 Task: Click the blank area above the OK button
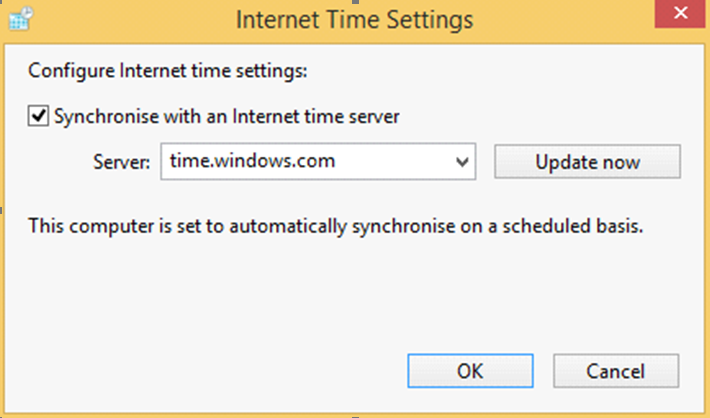(x=470, y=308)
